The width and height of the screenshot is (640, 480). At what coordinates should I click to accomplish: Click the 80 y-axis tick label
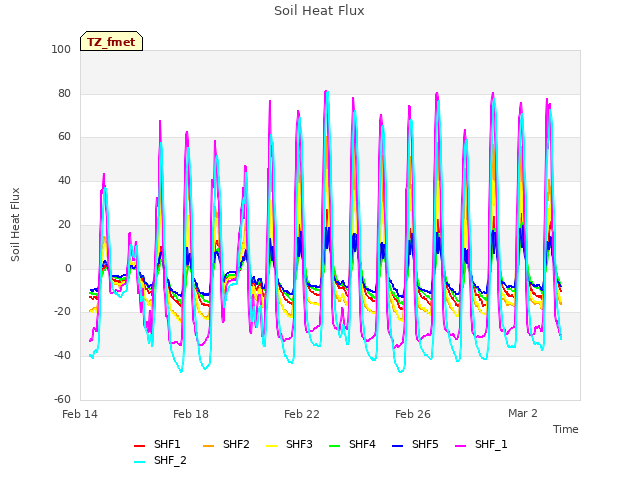coord(64,93)
